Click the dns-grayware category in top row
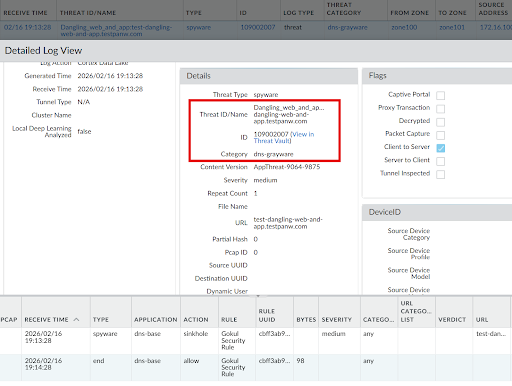Screen dimensions: 512x386 coord(347,27)
